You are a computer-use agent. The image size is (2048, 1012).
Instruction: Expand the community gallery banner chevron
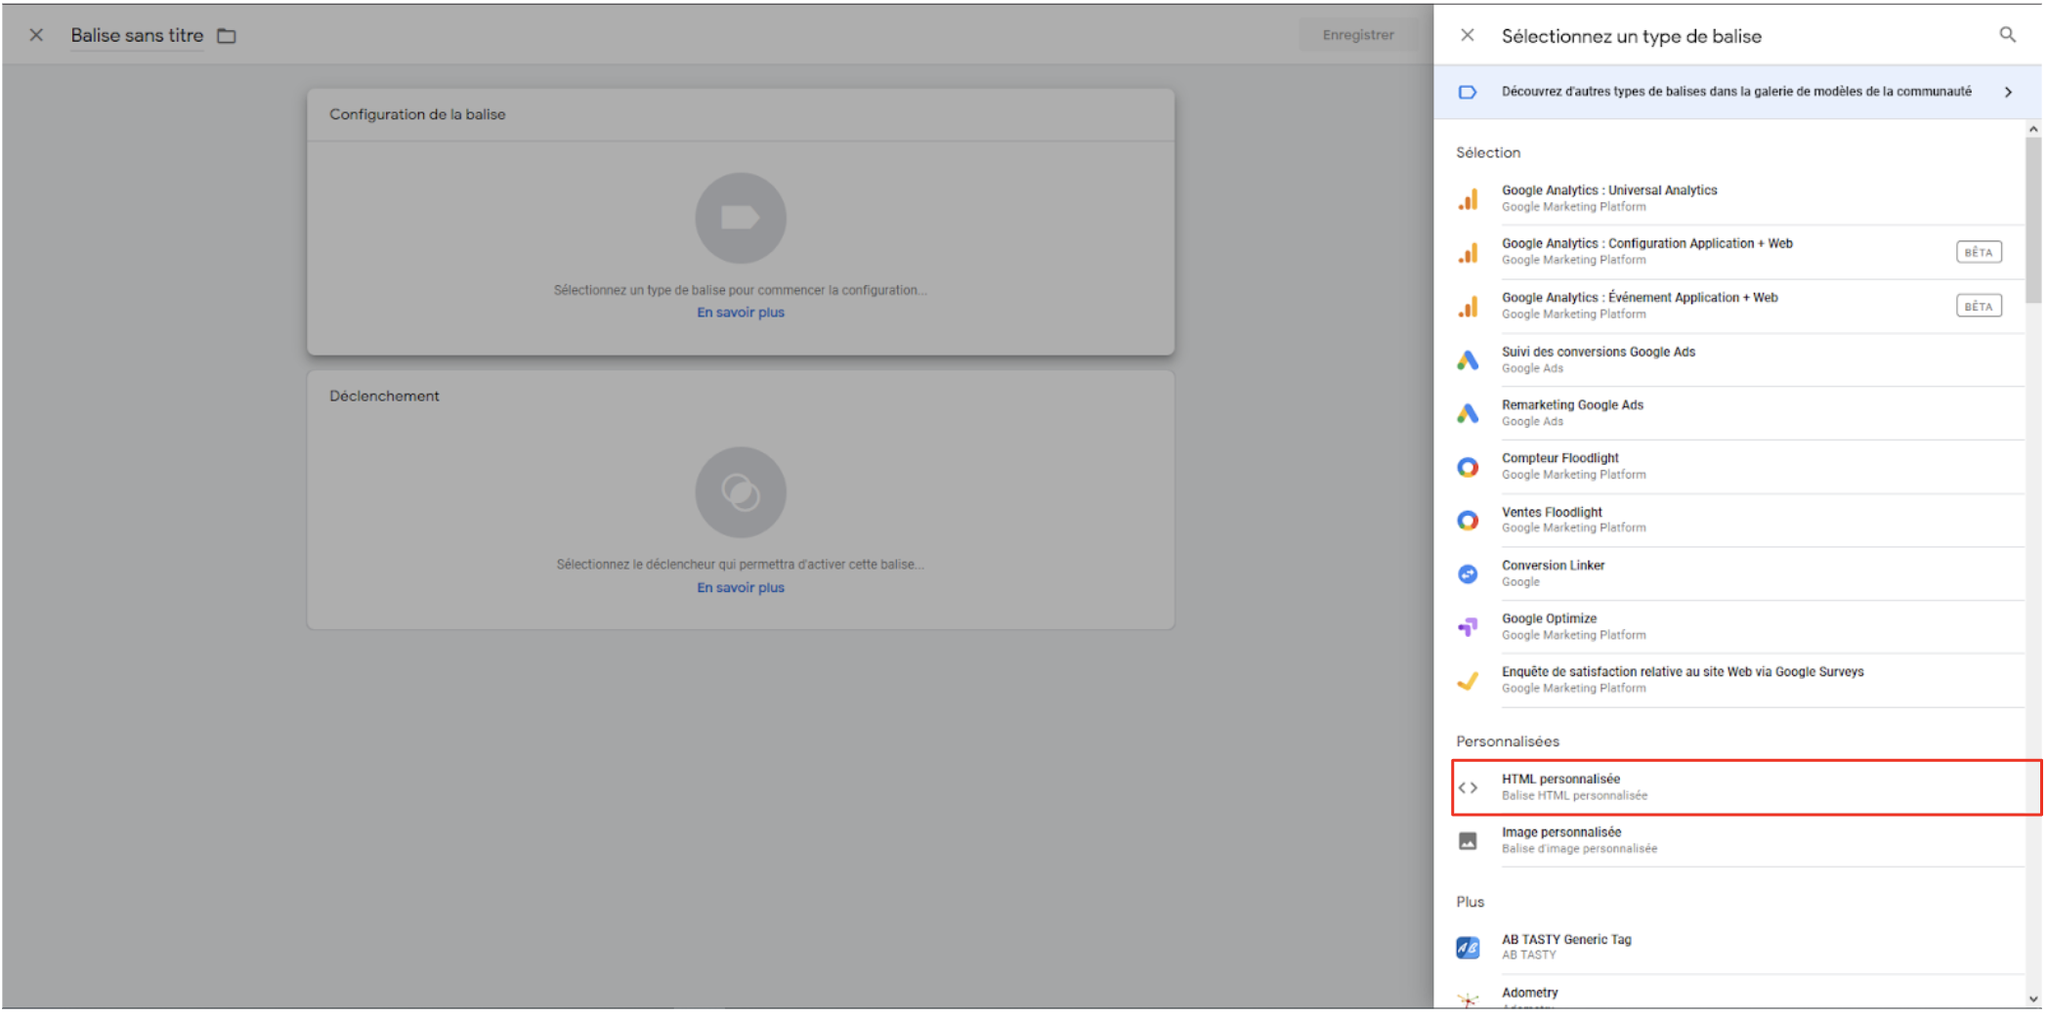pos(2008,92)
